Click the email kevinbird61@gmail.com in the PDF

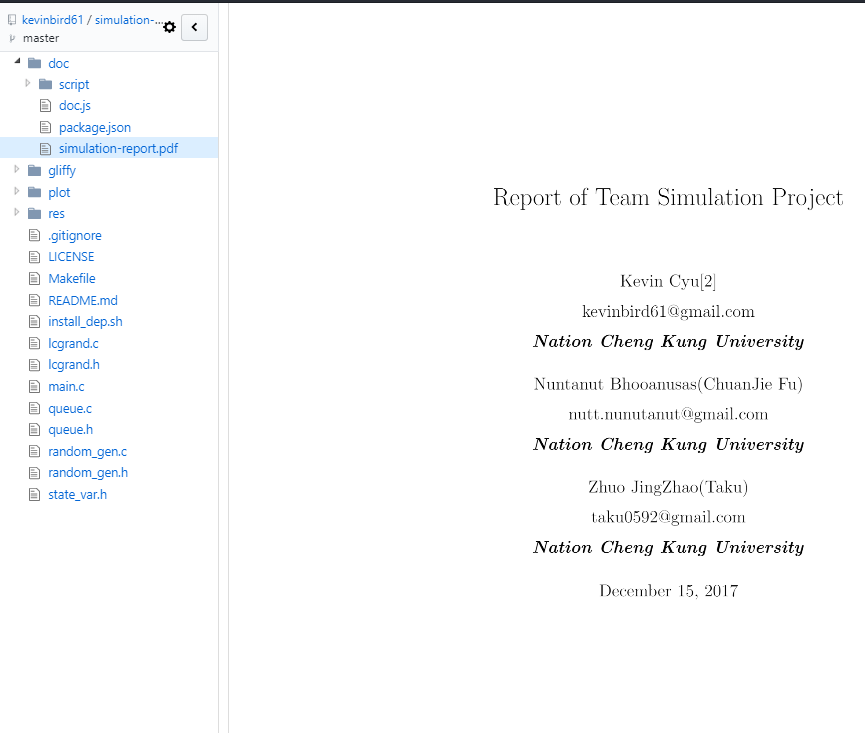[x=668, y=312]
